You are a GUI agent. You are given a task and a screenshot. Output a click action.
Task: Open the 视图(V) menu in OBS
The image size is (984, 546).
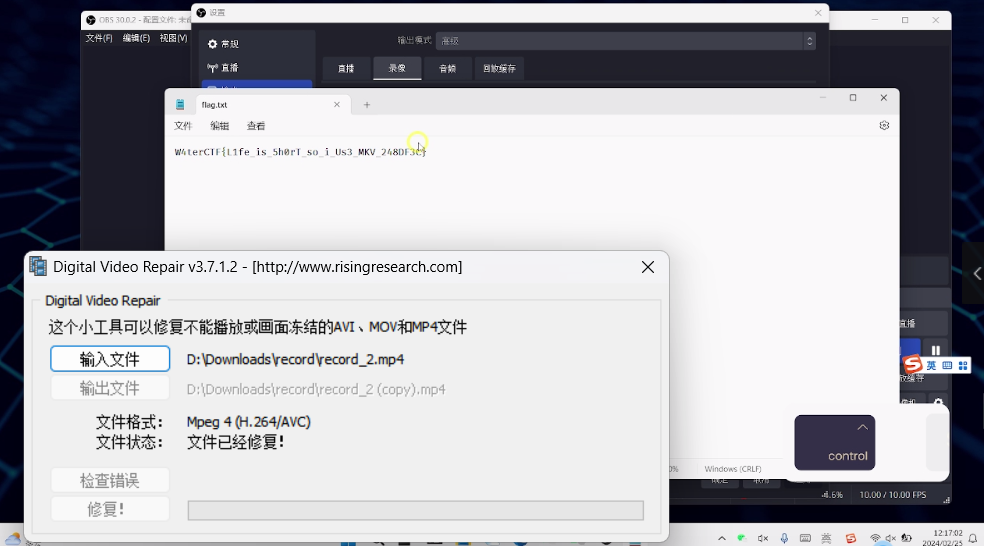click(x=173, y=38)
